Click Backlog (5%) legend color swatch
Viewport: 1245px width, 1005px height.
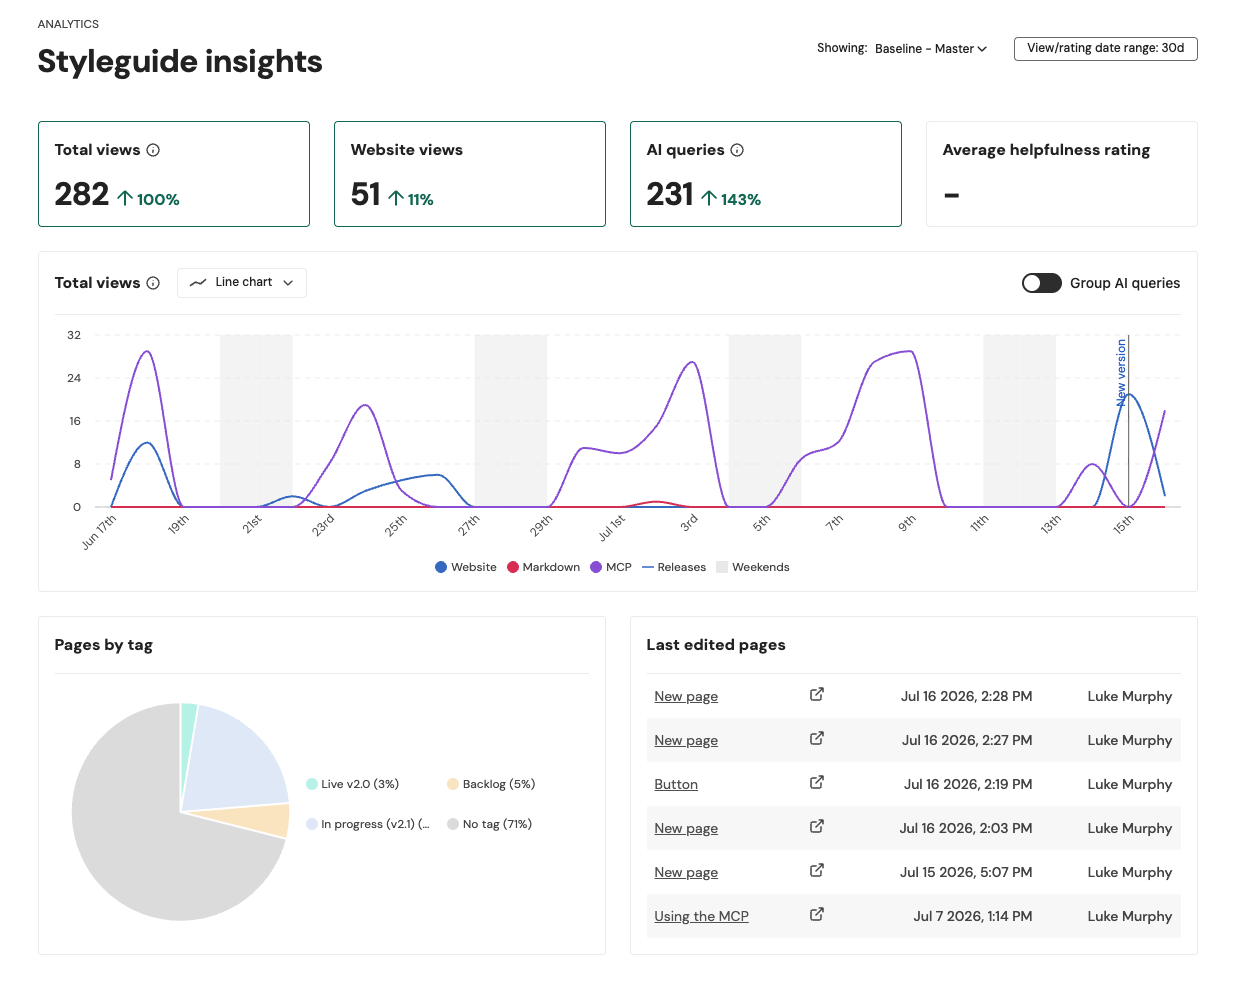point(453,784)
